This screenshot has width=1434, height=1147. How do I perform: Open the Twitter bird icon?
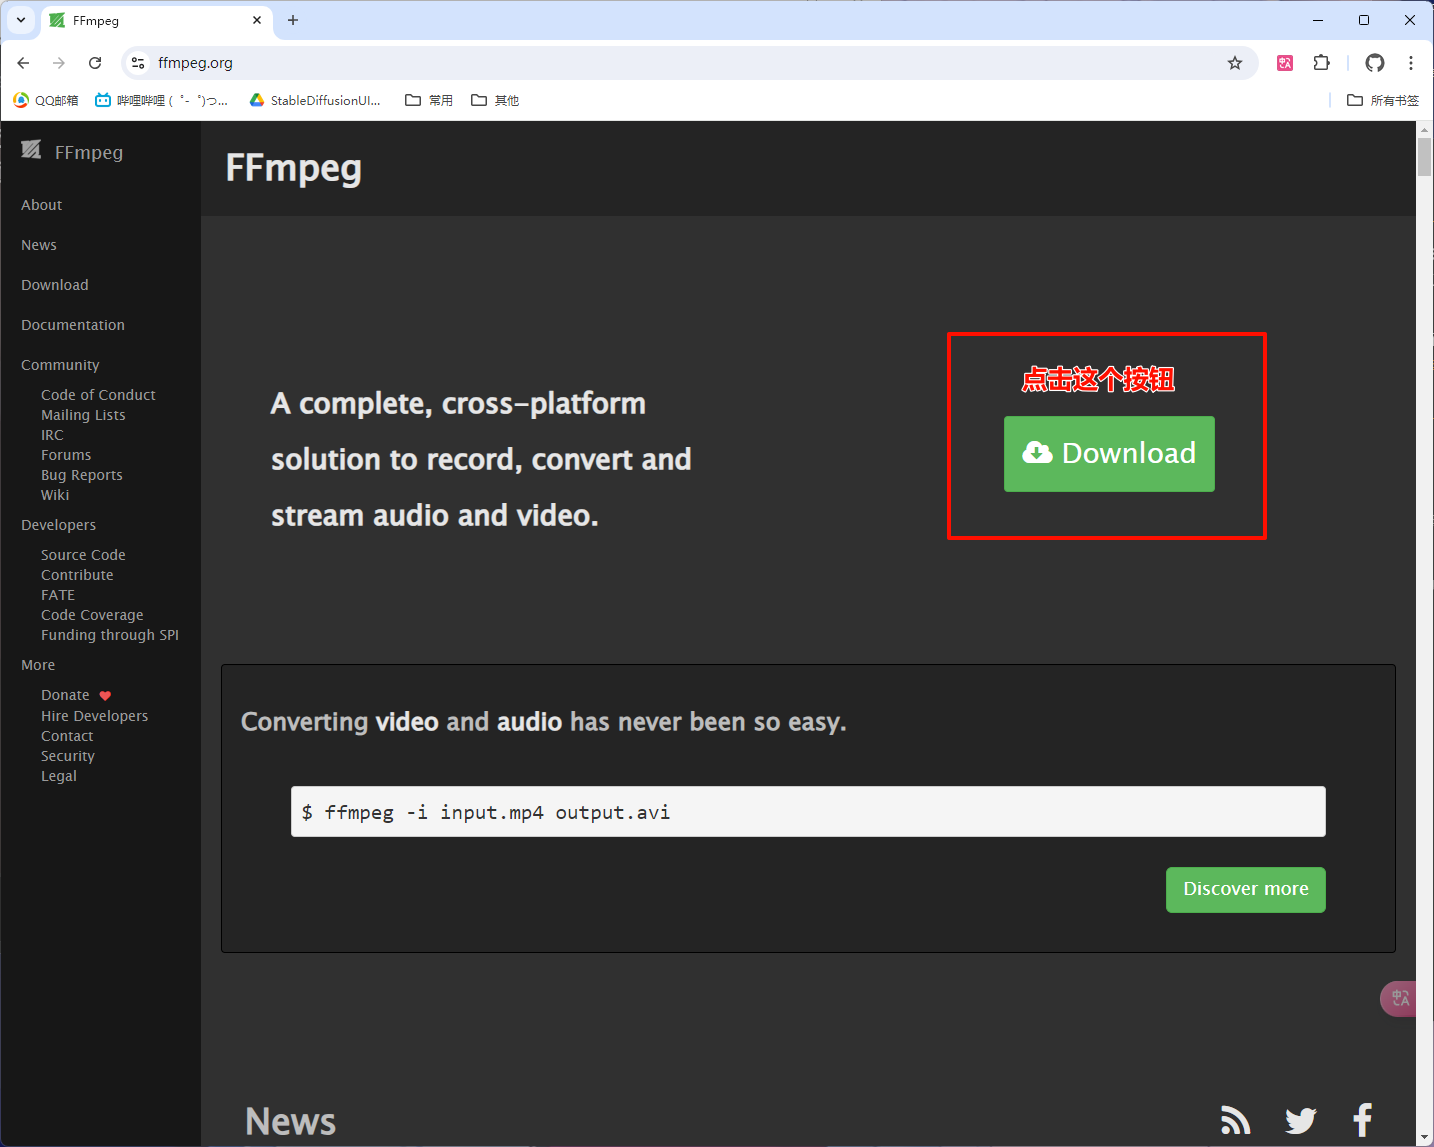pyautogui.click(x=1300, y=1120)
